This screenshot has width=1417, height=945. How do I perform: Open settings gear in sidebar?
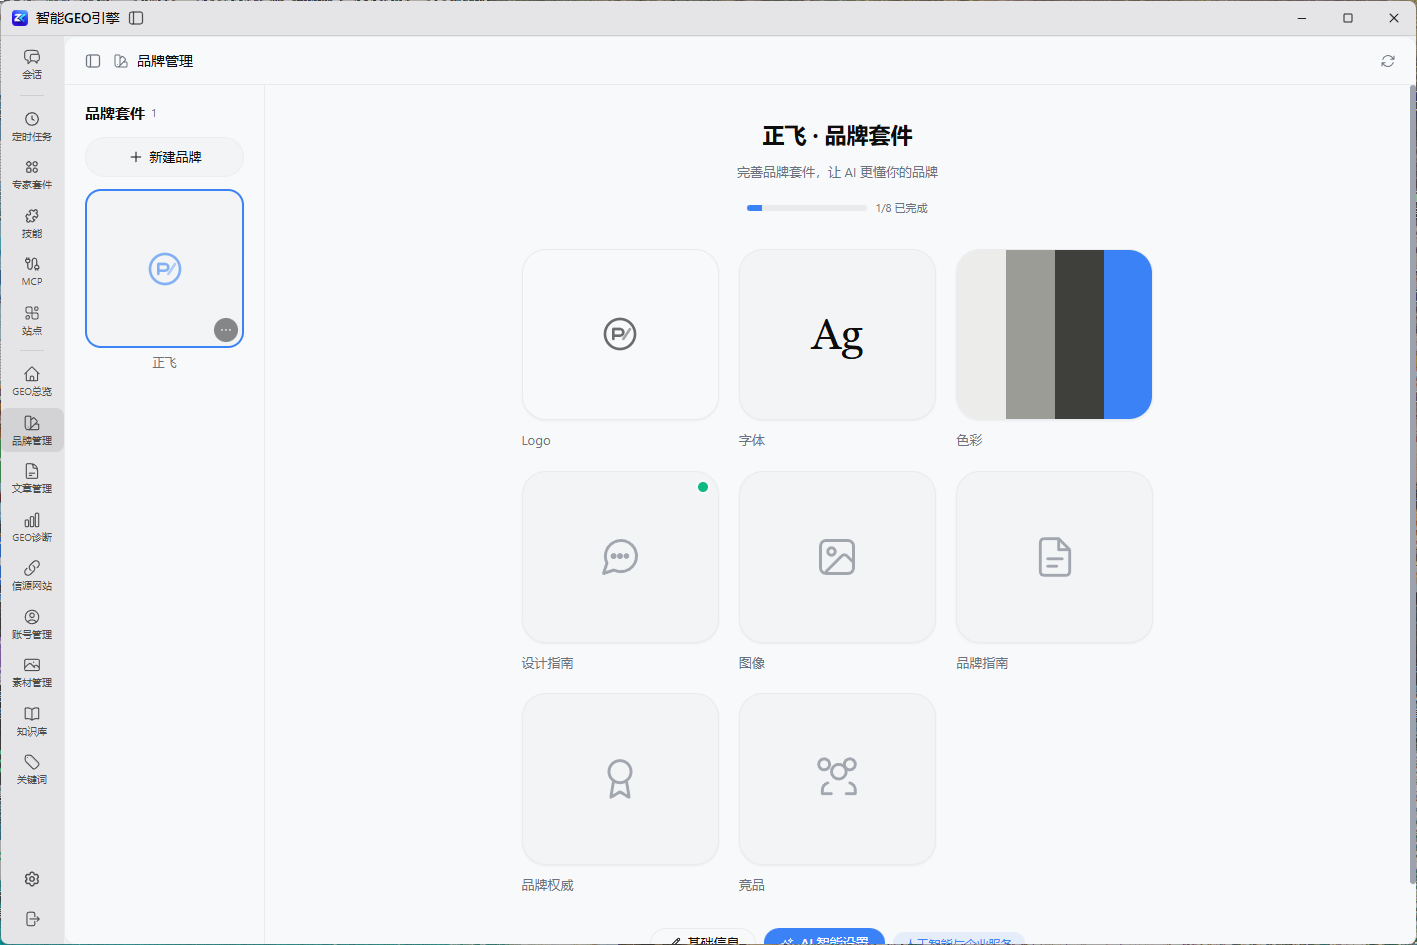(32, 879)
